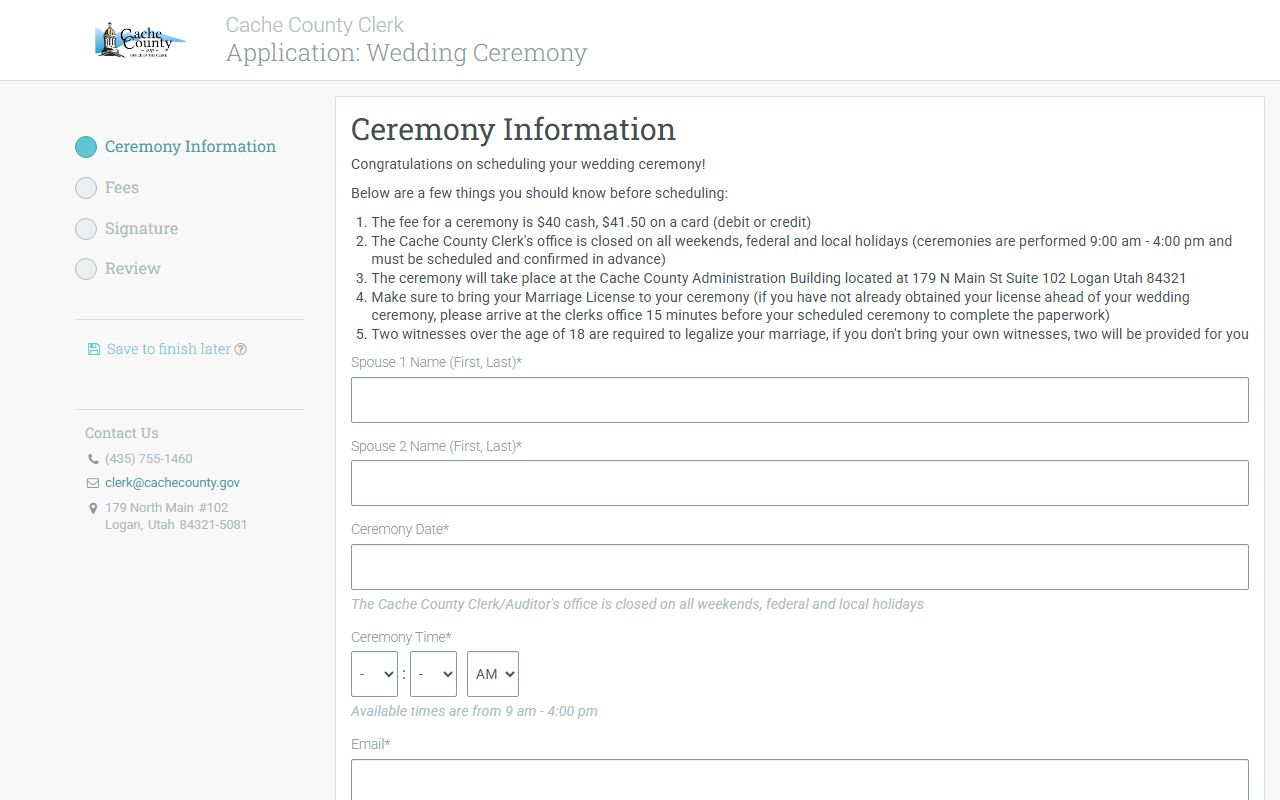Screen dimensions: 1280x800
Task: Open the ceremony hour dropdown
Action: tap(374, 674)
